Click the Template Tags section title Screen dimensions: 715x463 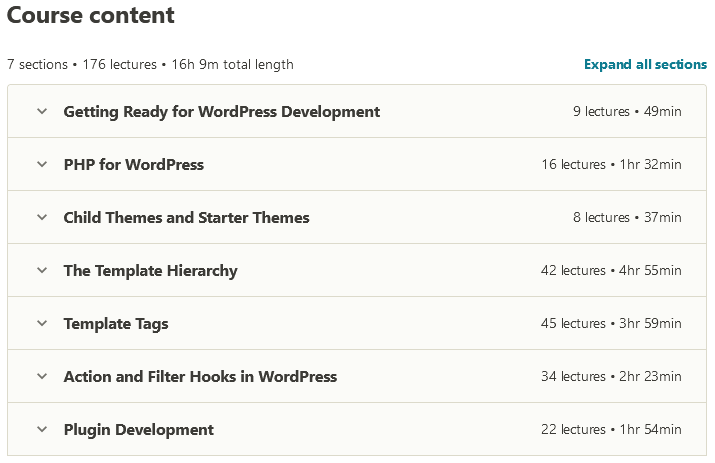click(116, 324)
